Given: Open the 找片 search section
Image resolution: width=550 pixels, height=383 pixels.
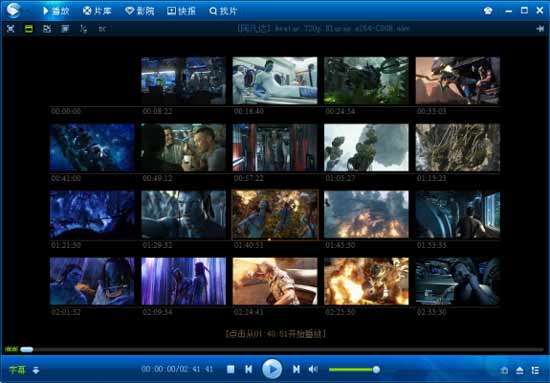Looking at the screenshot, I should click(223, 11).
